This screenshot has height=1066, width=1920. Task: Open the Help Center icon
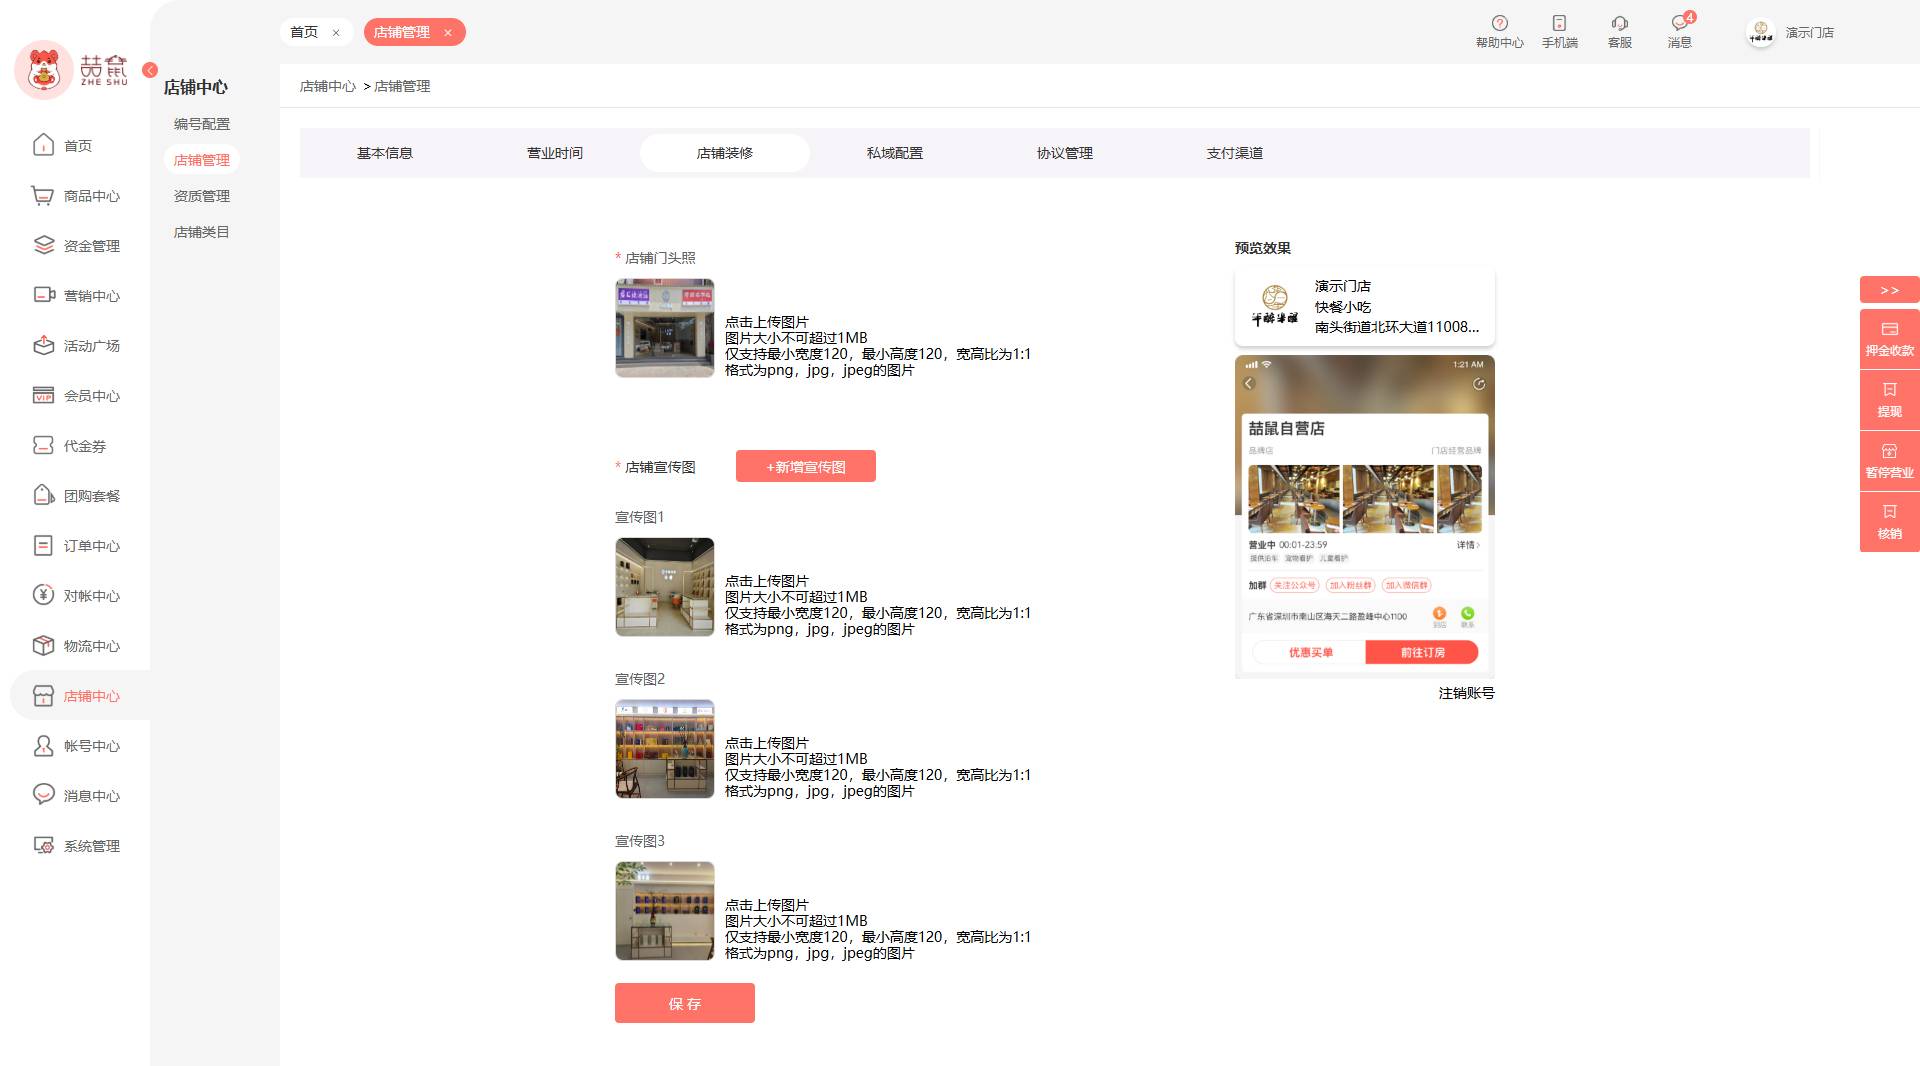point(1499,23)
